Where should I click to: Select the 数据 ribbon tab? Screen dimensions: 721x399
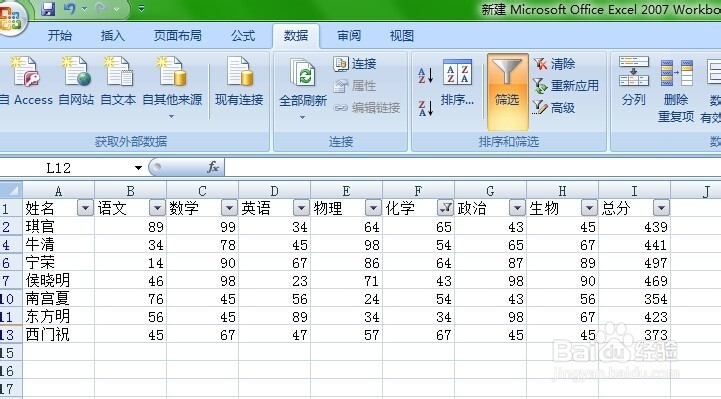click(296, 36)
